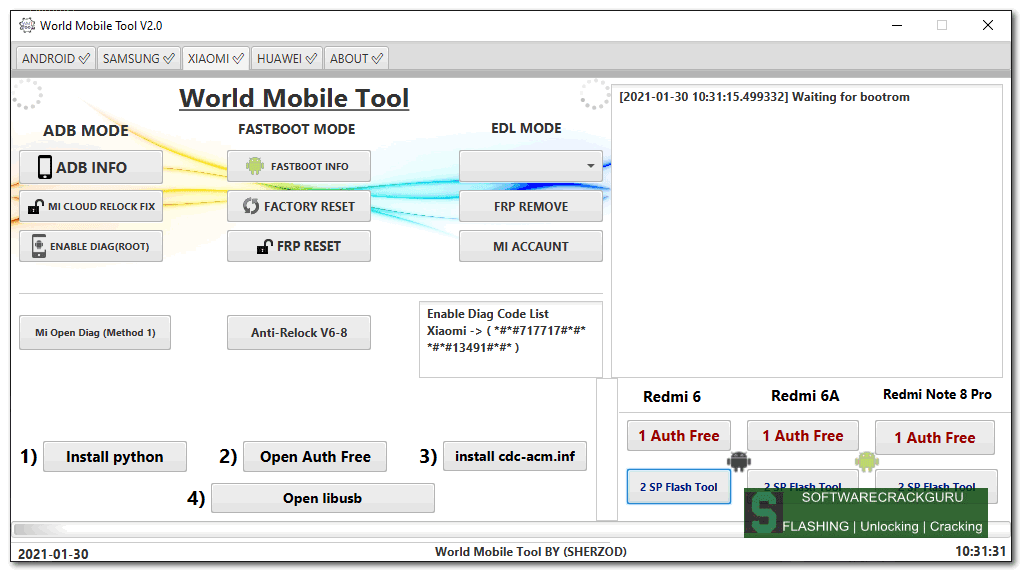Click the Enable Diag Code List text box
The image size is (1023, 573).
coord(511,339)
